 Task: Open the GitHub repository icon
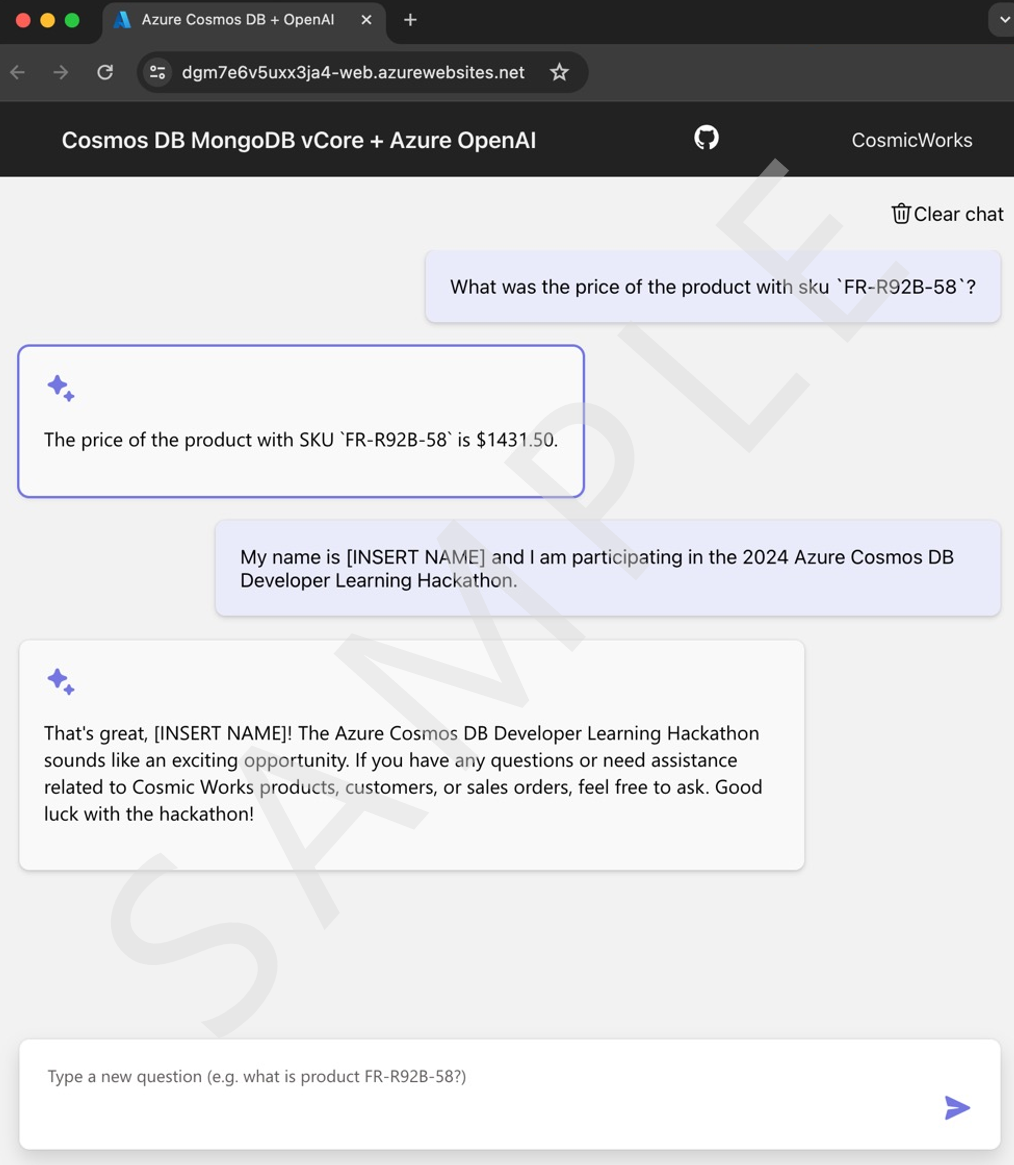click(706, 137)
